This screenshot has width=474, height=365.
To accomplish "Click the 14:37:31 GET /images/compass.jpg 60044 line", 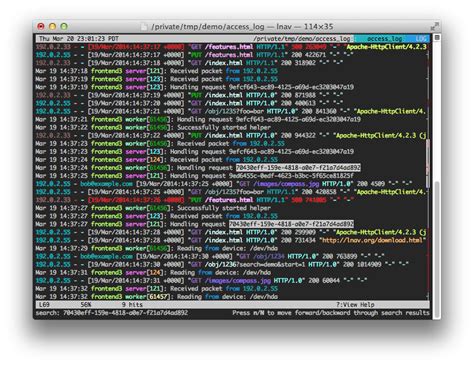I will coord(201,280).
